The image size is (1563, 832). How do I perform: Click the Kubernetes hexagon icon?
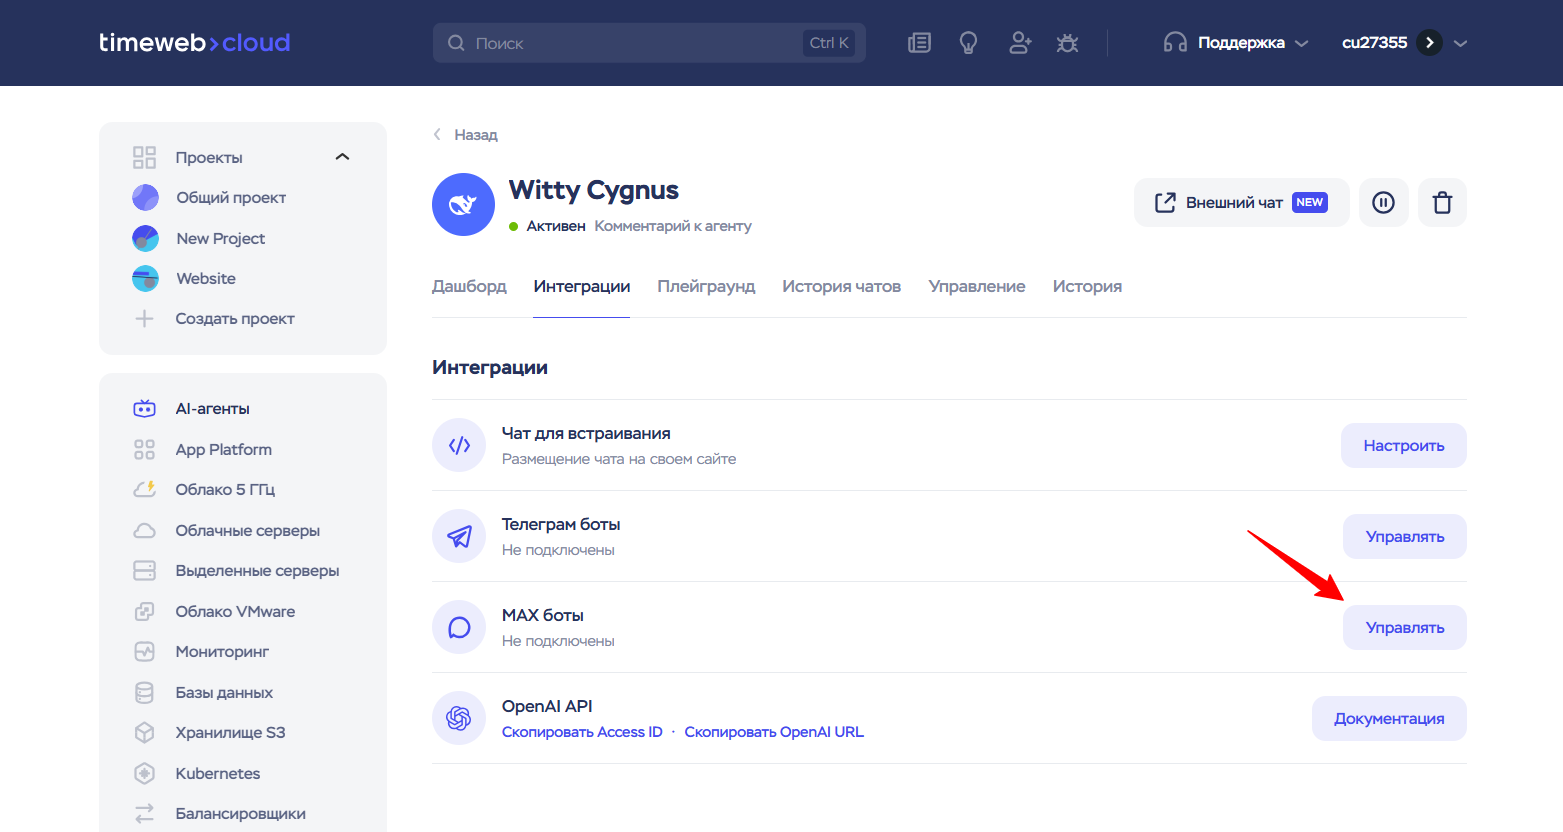144,773
